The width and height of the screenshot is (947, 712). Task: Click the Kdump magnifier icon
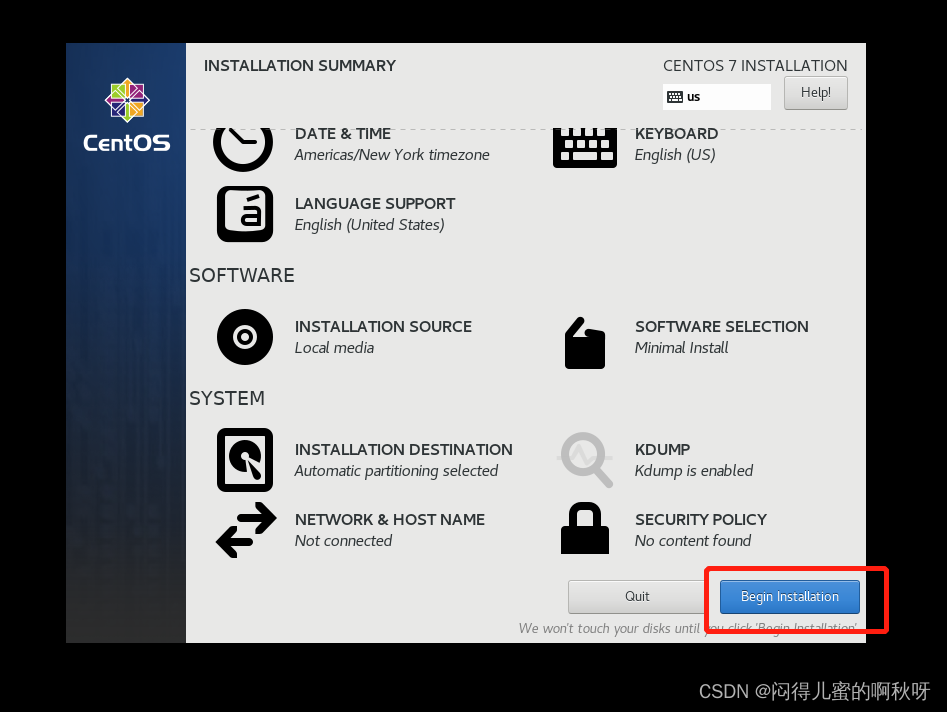[x=585, y=460]
